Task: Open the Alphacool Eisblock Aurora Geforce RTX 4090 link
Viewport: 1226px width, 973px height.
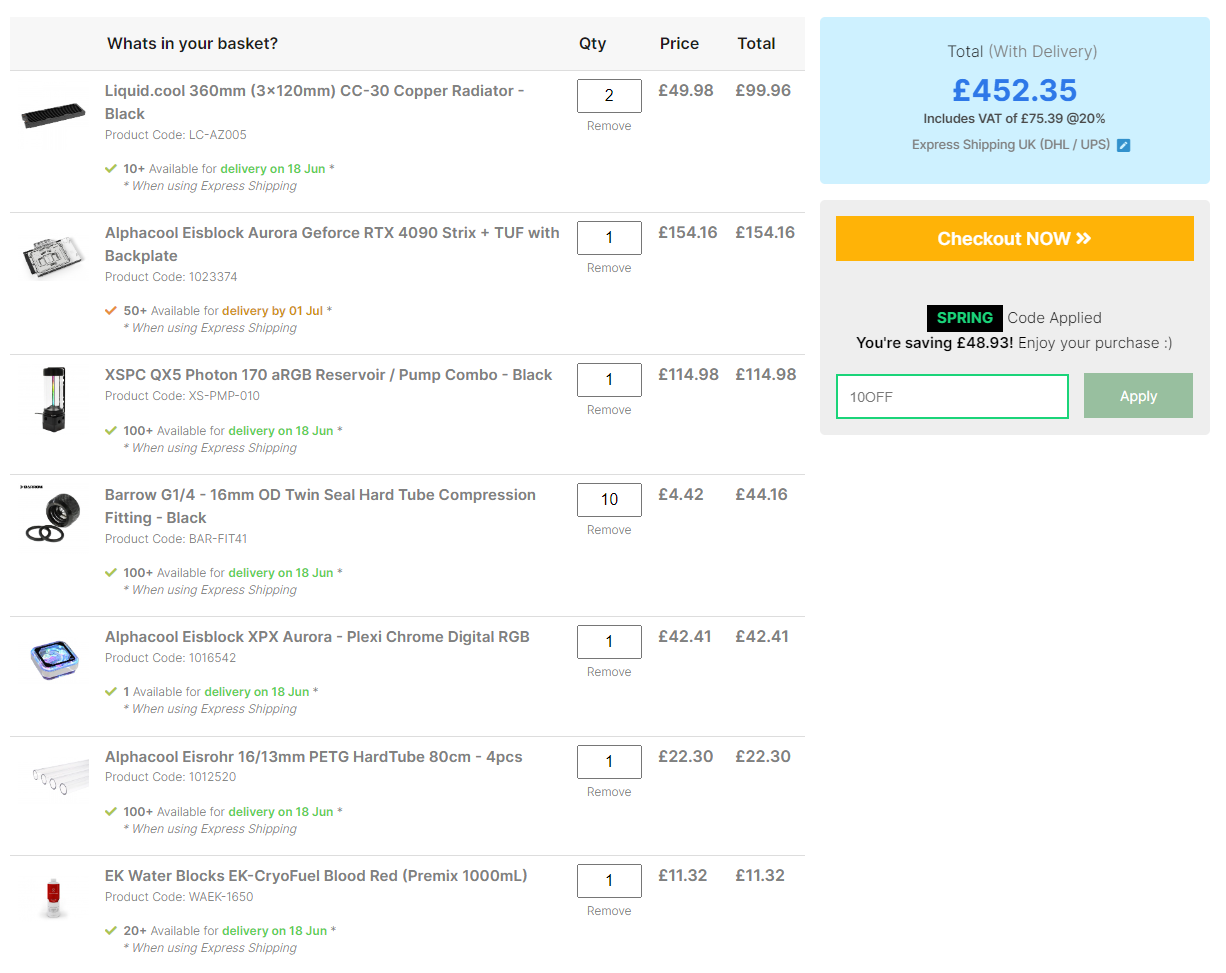Action: pos(332,244)
